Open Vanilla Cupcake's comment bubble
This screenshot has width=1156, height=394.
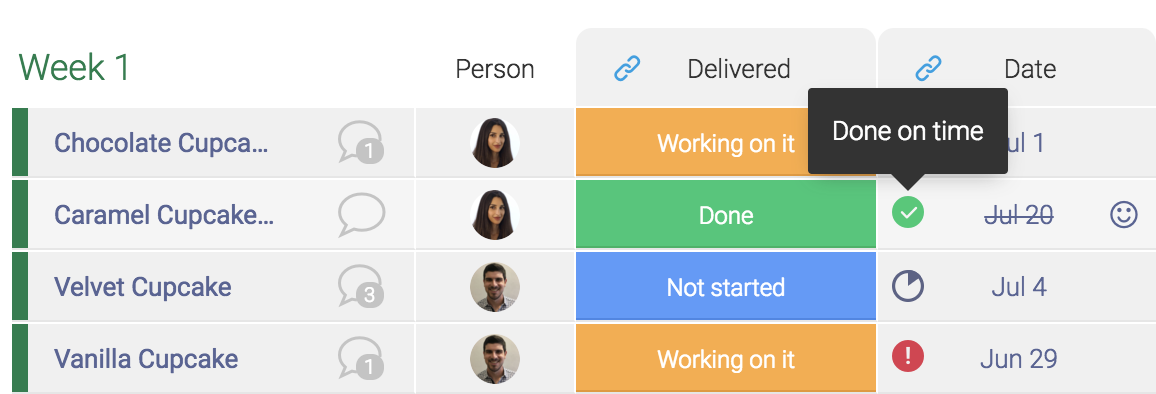pos(361,358)
